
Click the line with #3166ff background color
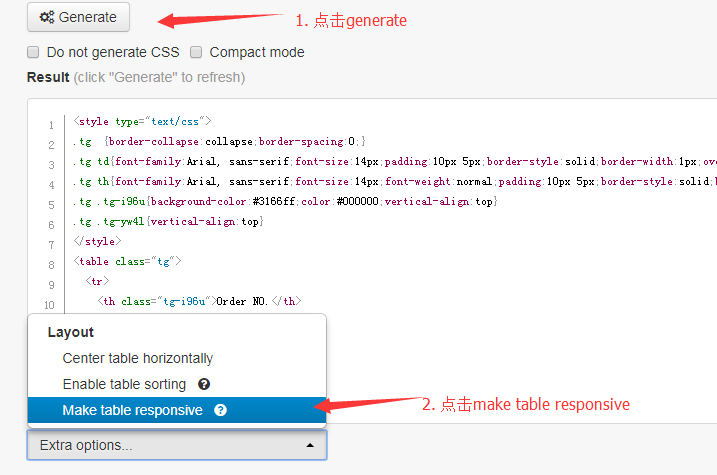click(285, 202)
